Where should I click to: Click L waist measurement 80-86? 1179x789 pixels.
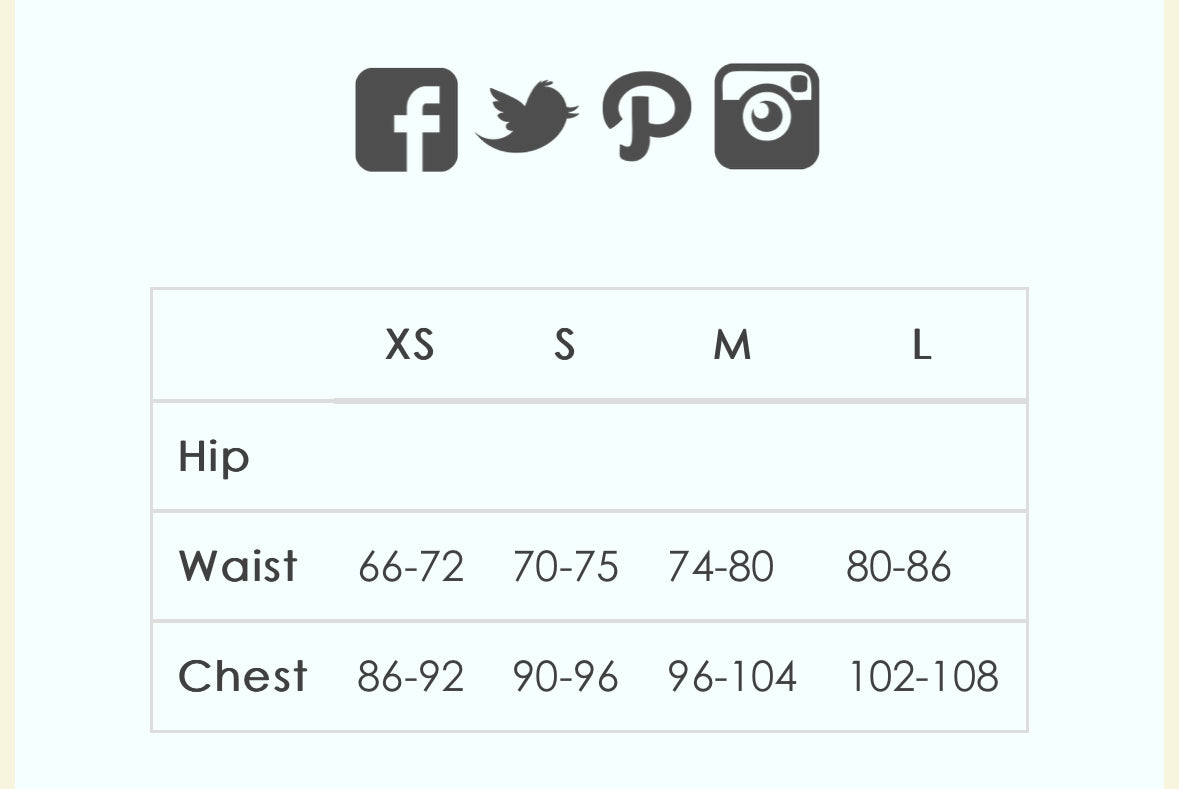point(899,568)
